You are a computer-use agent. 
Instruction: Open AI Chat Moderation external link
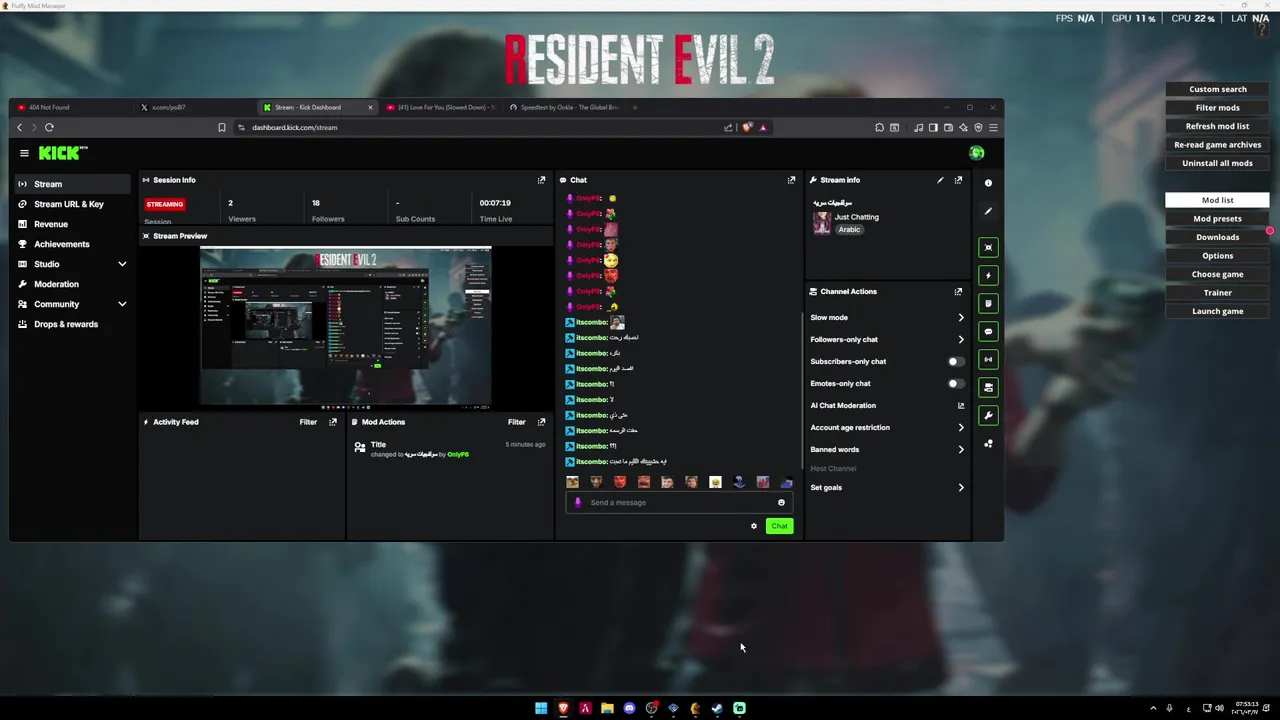[961, 405]
